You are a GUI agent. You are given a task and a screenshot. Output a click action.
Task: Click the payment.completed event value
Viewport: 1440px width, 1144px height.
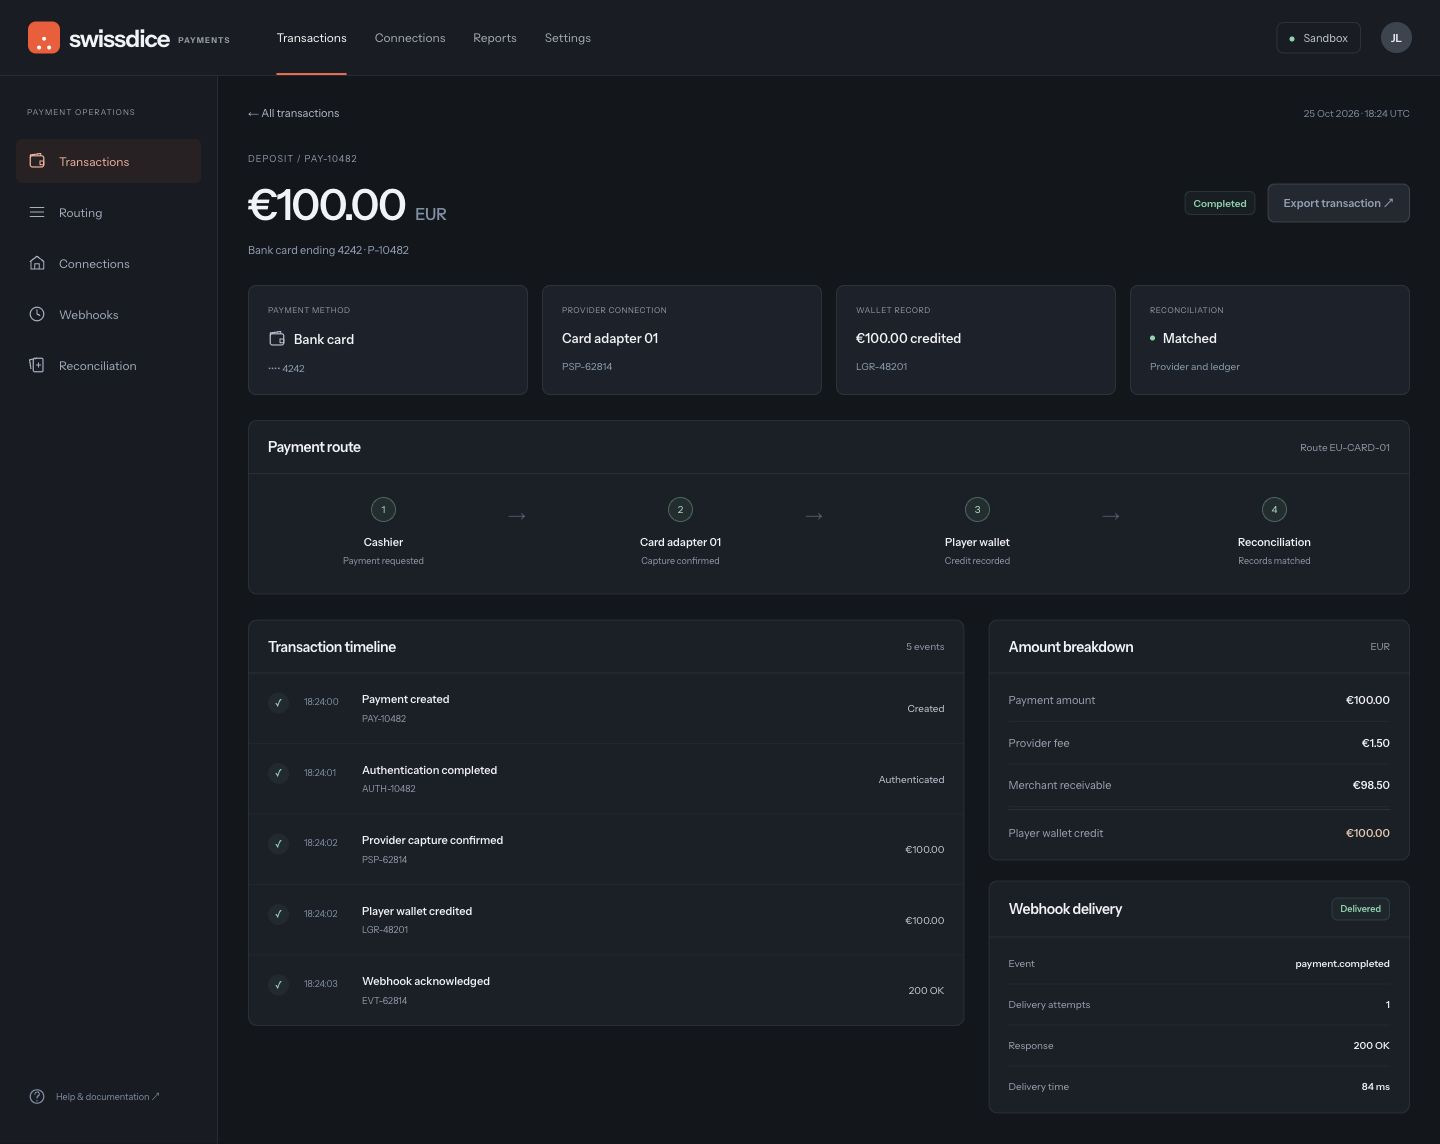pyautogui.click(x=1342, y=964)
